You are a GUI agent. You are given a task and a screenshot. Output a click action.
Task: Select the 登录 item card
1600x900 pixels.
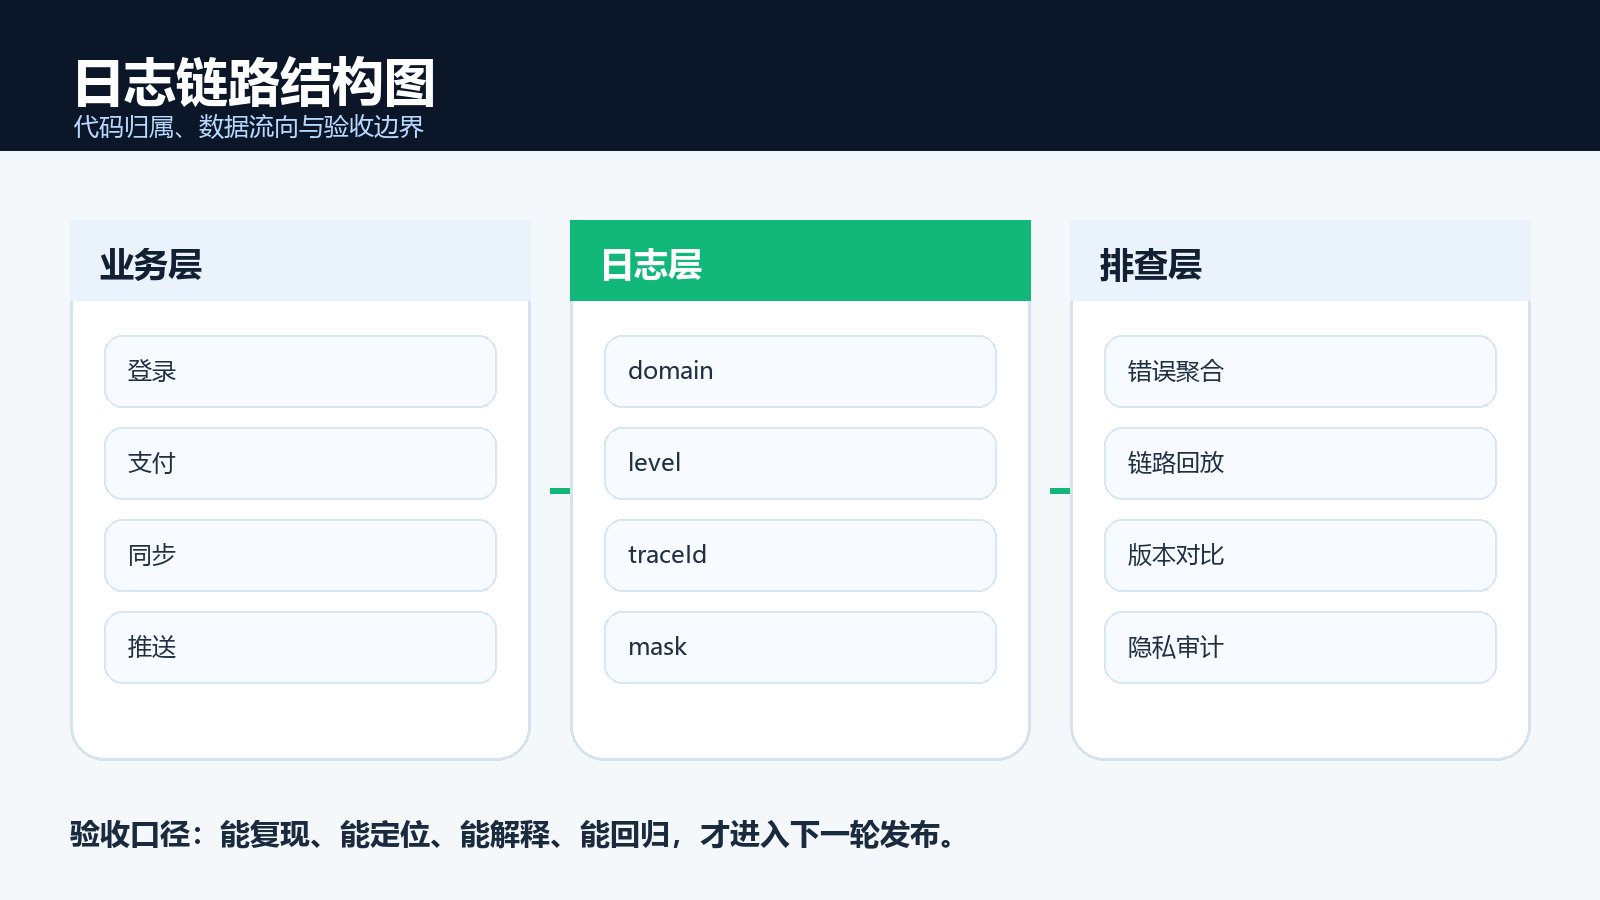coord(300,371)
